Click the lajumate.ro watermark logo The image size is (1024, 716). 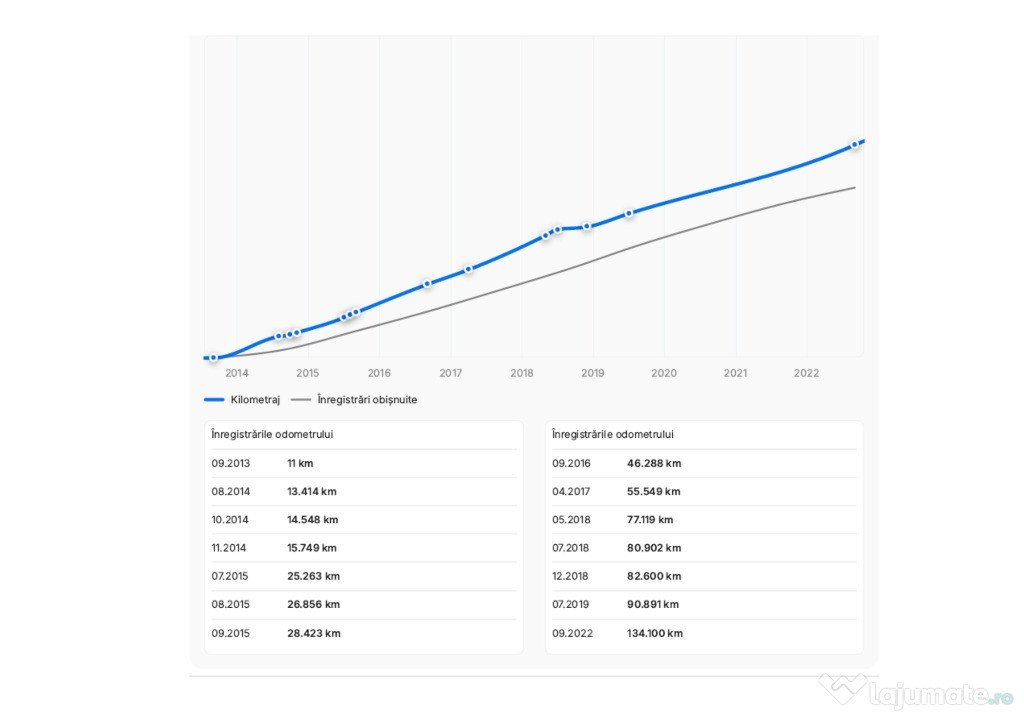coord(916,692)
